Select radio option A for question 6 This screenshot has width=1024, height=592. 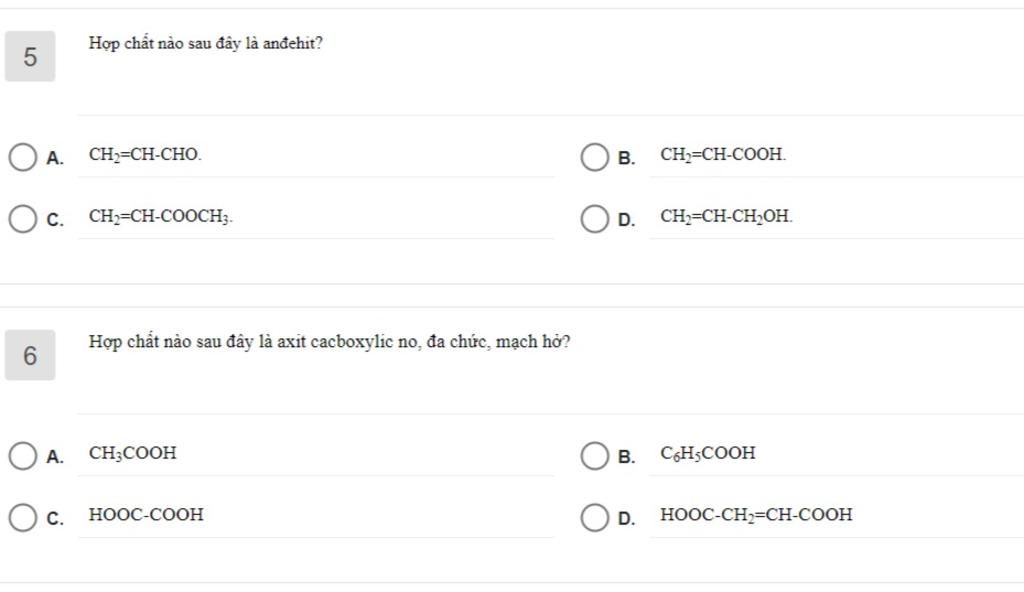[x=22, y=456]
